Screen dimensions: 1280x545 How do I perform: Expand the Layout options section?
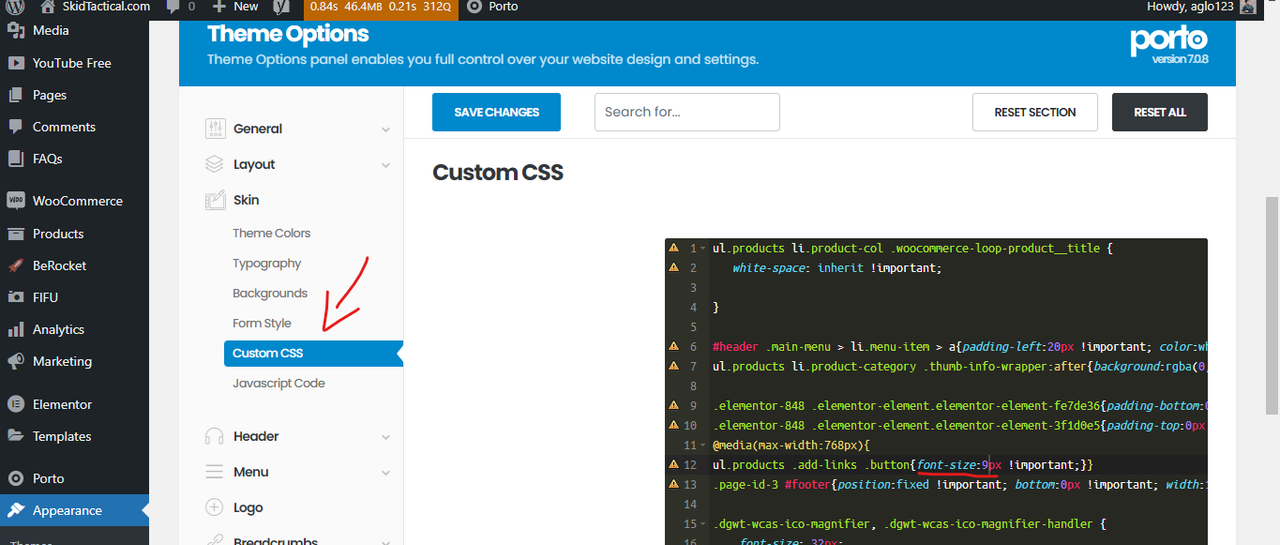click(298, 165)
